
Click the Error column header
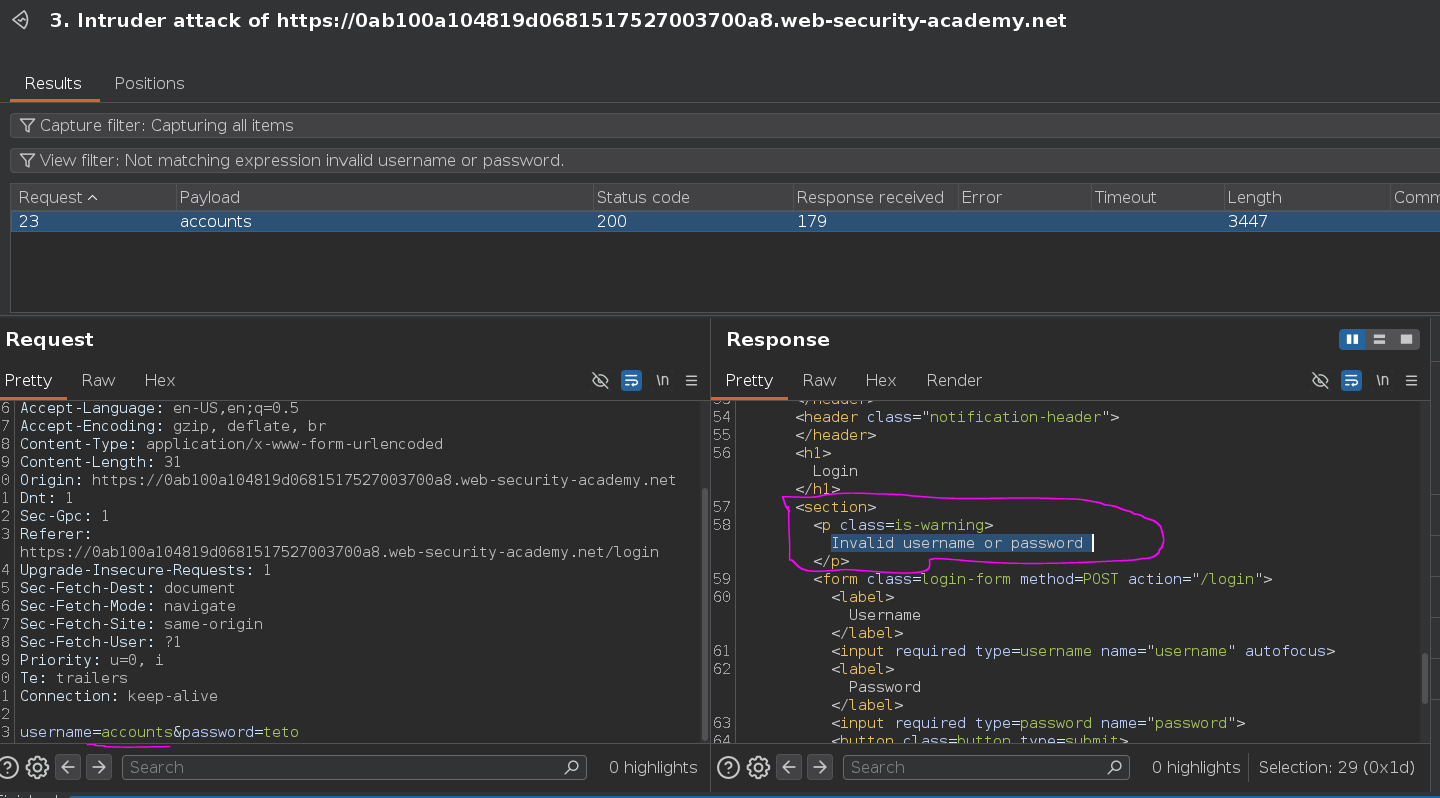1023,197
